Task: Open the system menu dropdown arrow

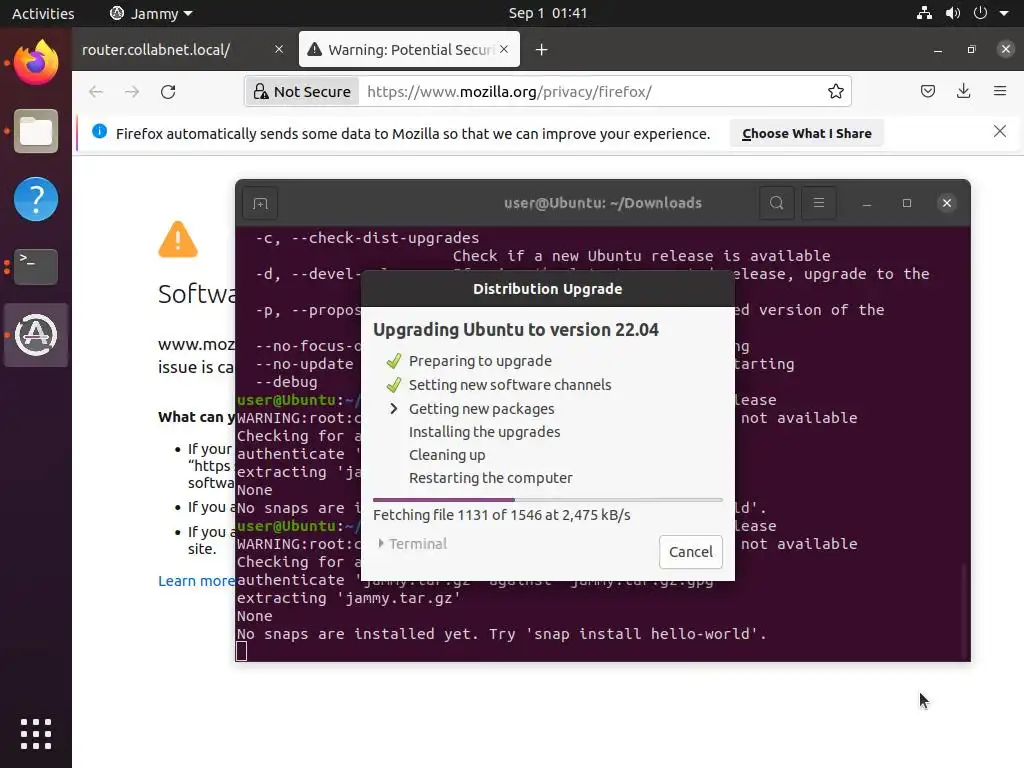Action: click(x=1004, y=13)
